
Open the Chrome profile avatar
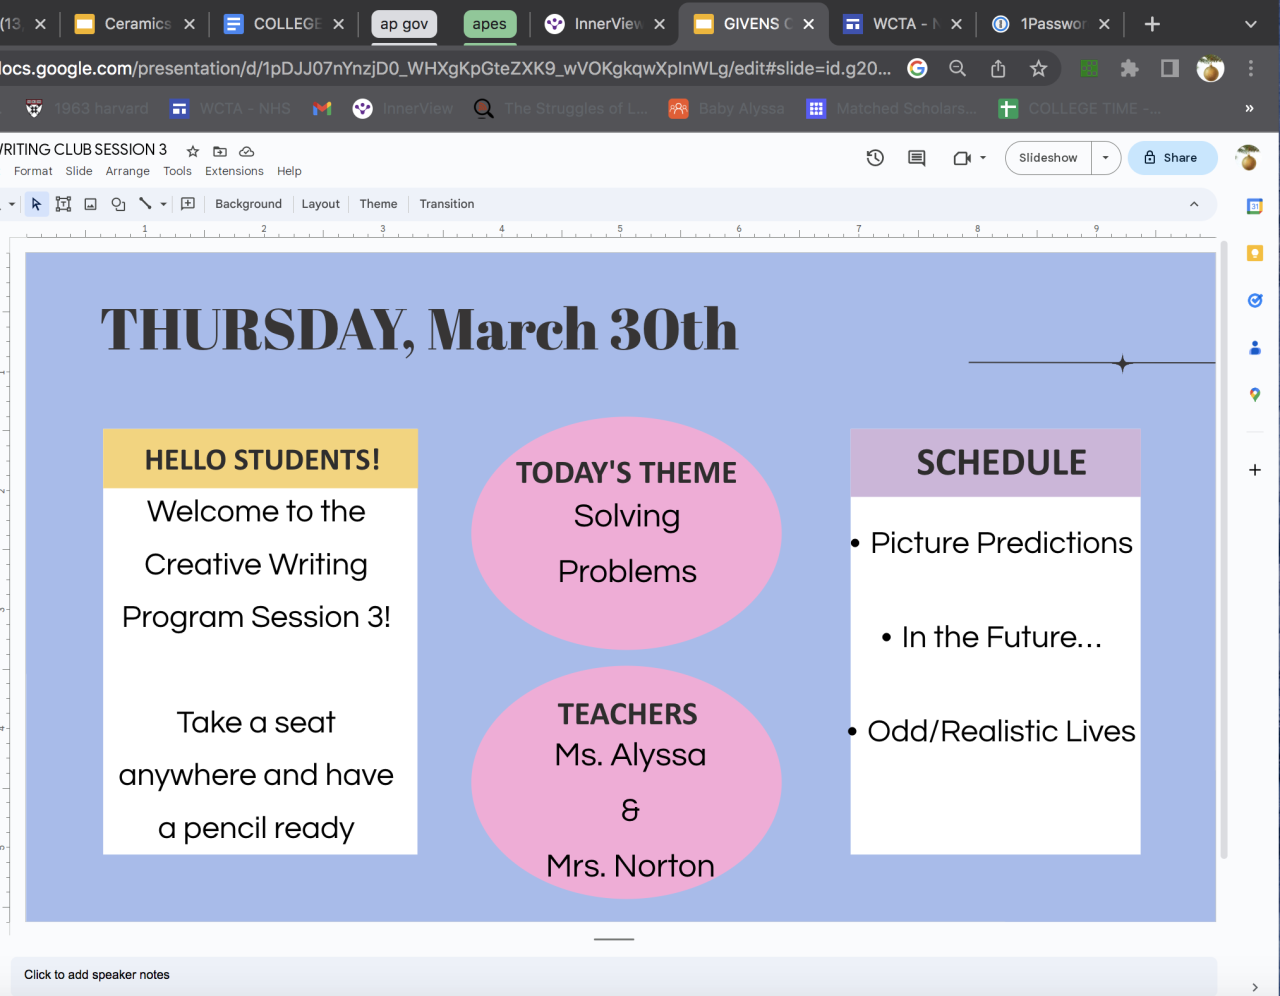(x=1210, y=68)
